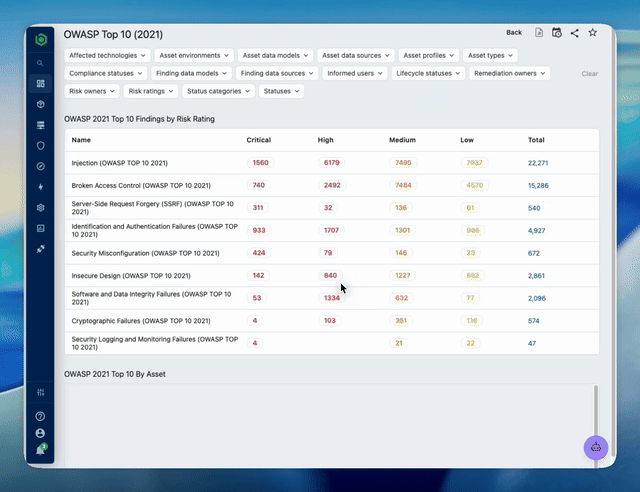
Task: Open the reports panel icon in sidebar
Action: coord(40,228)
